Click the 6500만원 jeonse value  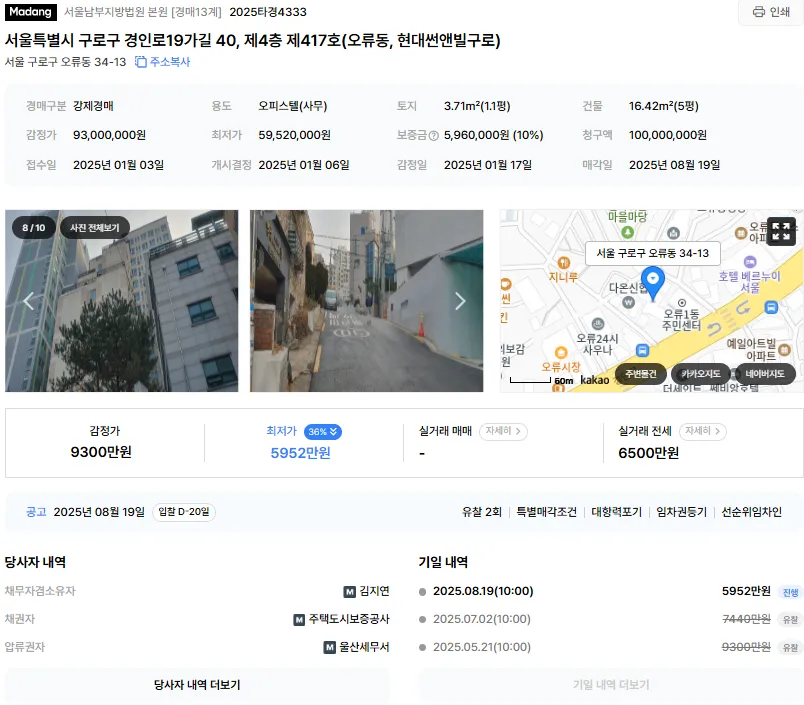coord(649,453)
